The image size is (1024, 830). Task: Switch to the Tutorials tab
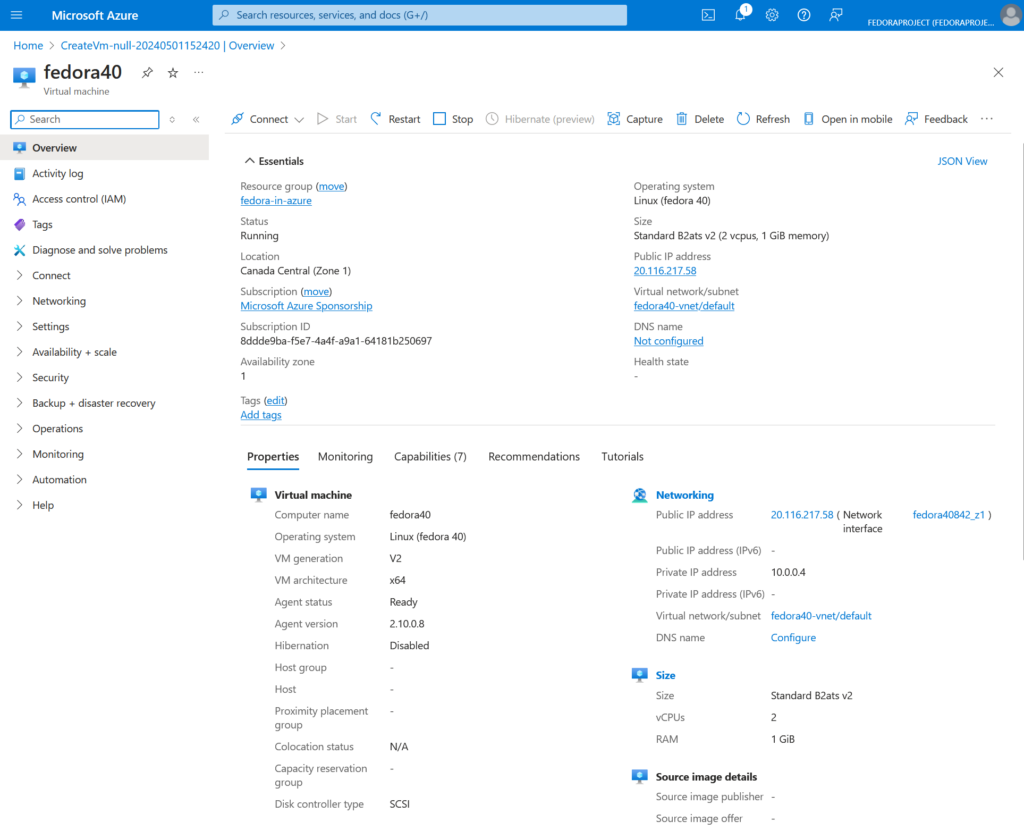[622, 456]
